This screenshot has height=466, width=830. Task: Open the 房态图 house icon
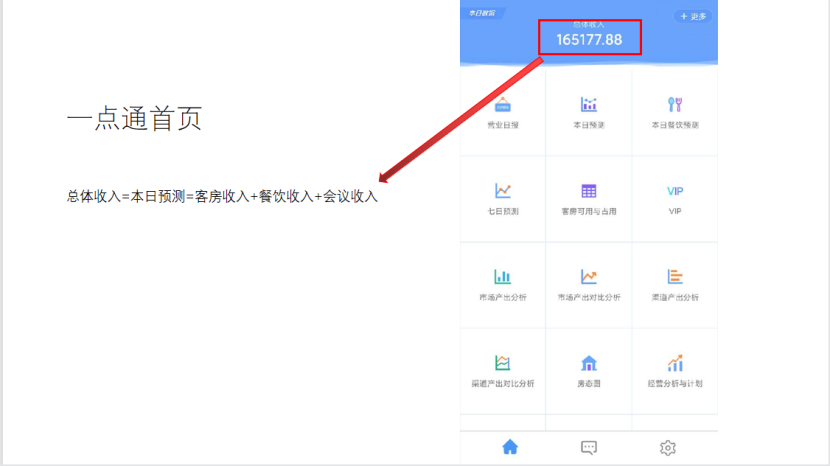(589, 363)
